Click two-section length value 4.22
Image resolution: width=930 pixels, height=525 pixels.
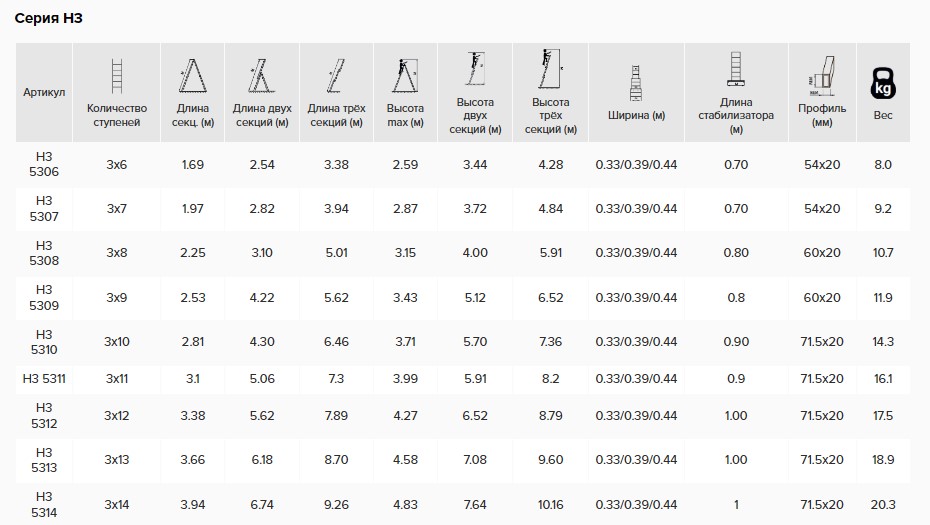coord(262,297)
